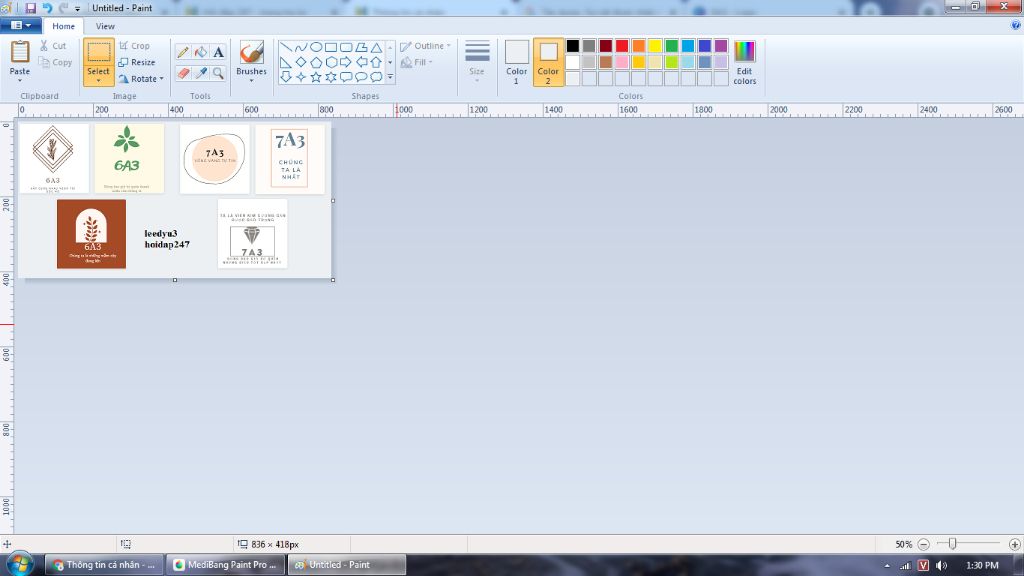Screen dimensions: 1024x576
Task: Select the Fill with color bucket tool
Action: click(x=200, y=52)
